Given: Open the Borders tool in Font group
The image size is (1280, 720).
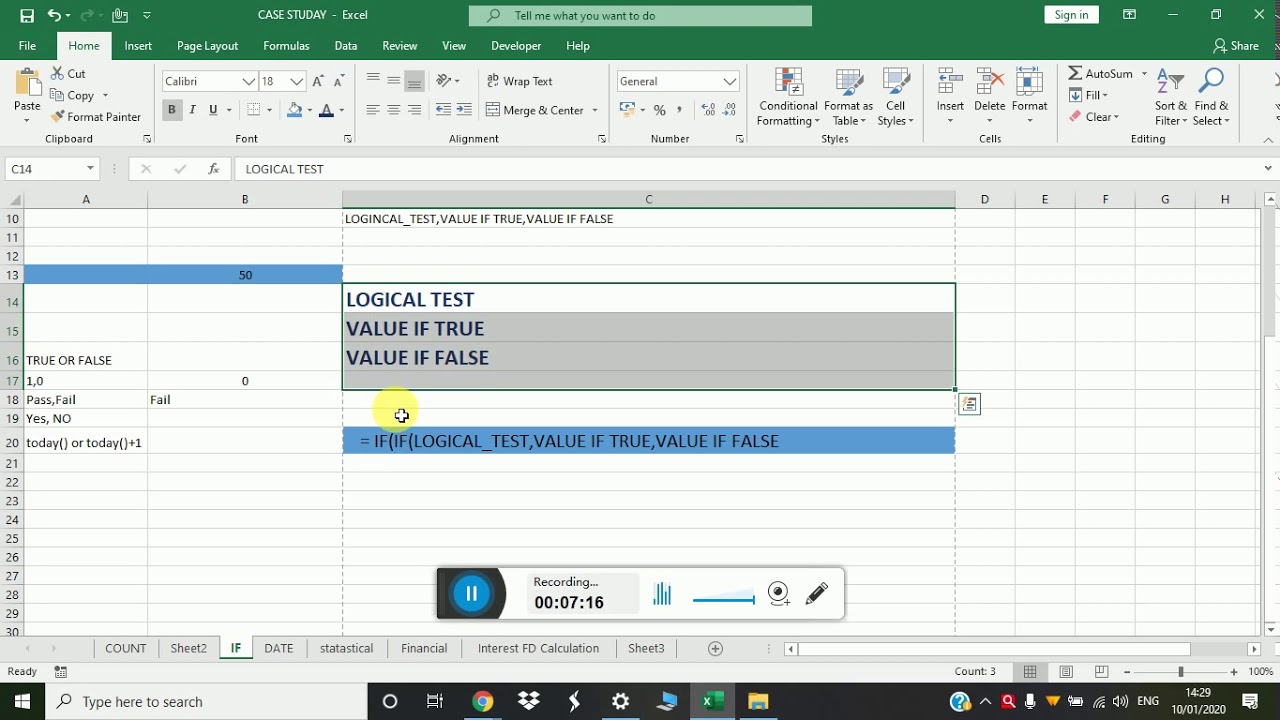Looking at the screenshot, I should (254, 110).
